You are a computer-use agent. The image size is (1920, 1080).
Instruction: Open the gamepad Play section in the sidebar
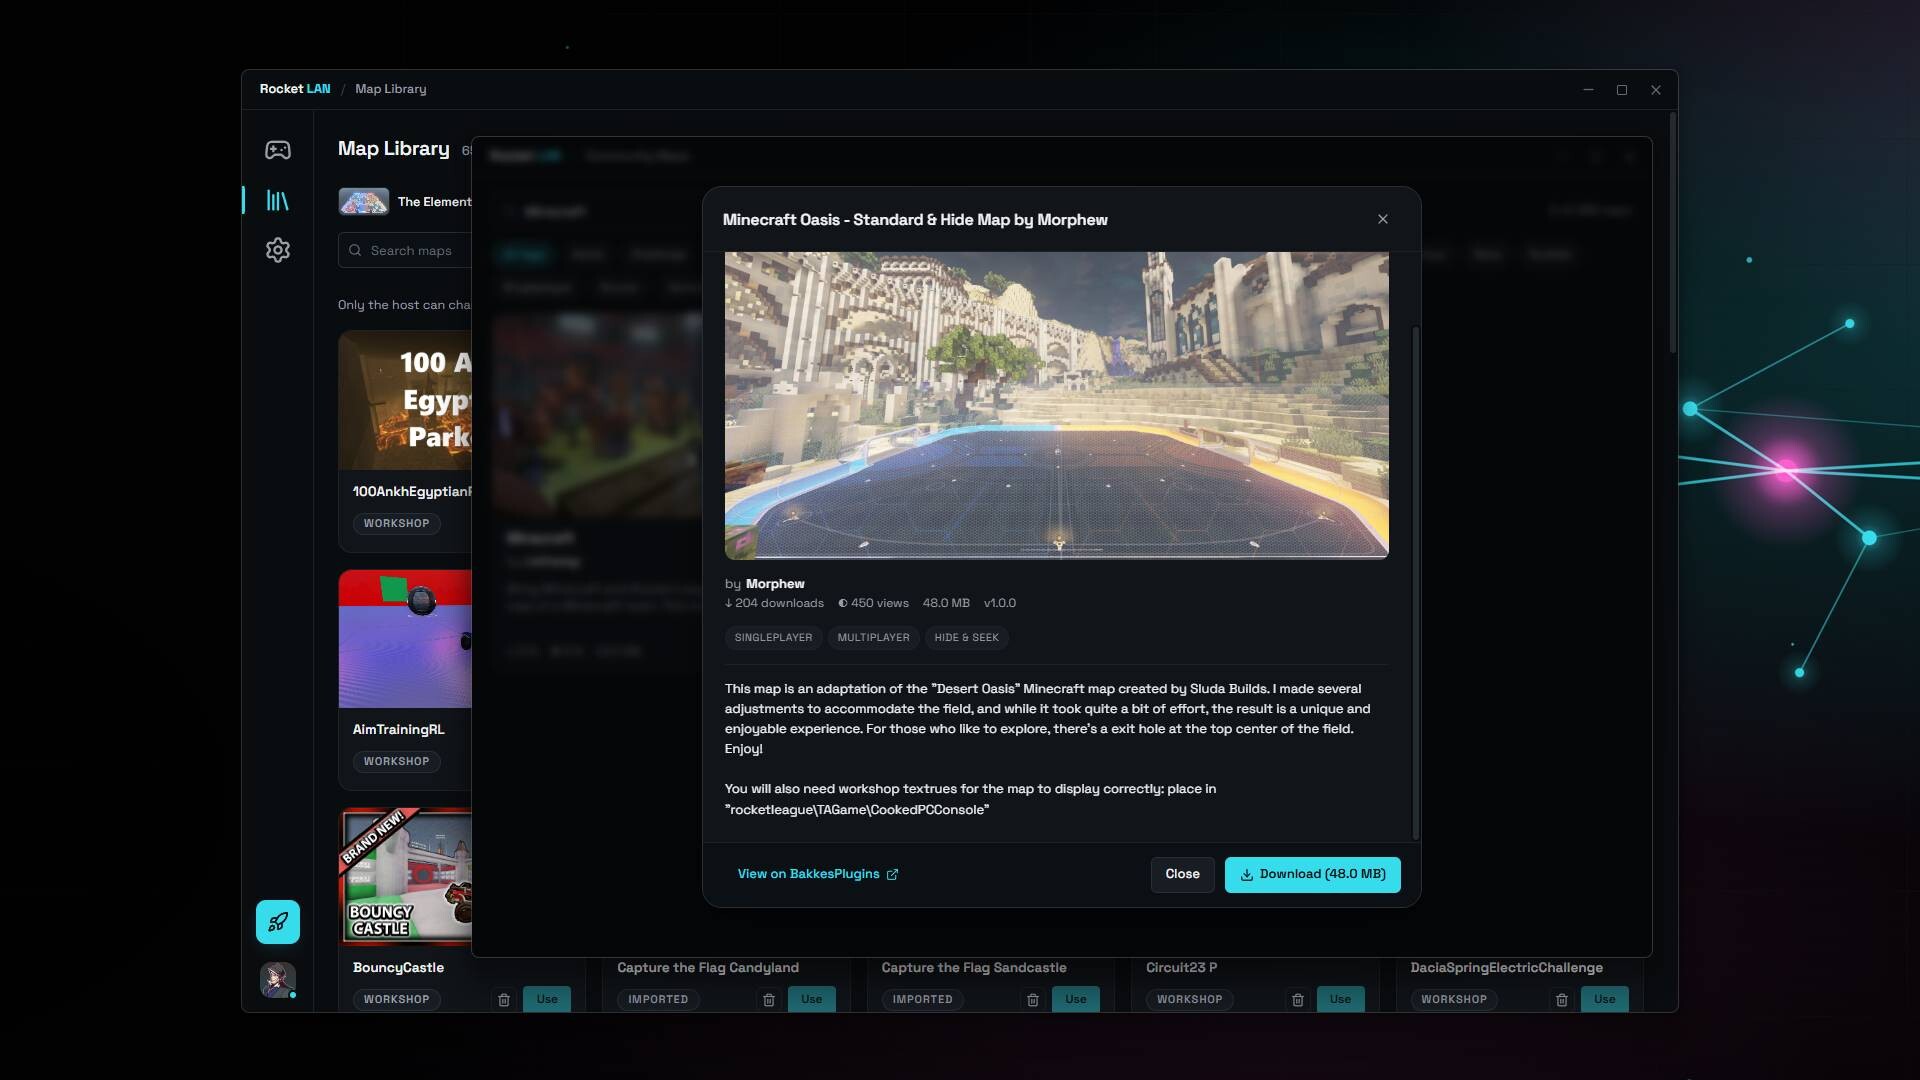(278, 150)
